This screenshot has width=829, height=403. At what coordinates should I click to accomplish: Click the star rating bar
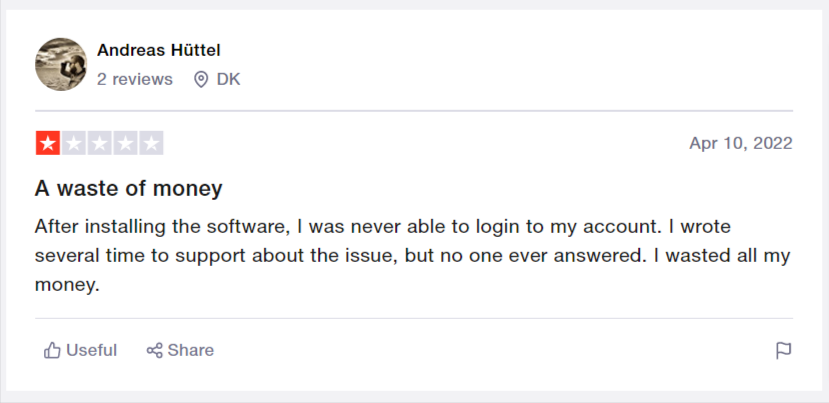99,143
